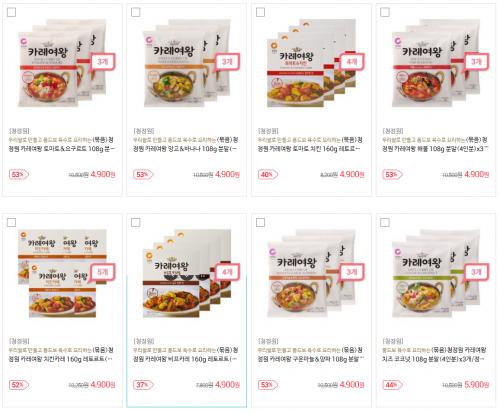The width and height of the screenshot is (500, 412).
Task: Select the tomato chicken 160g product checkbox
Action: (x=260, y=12)
